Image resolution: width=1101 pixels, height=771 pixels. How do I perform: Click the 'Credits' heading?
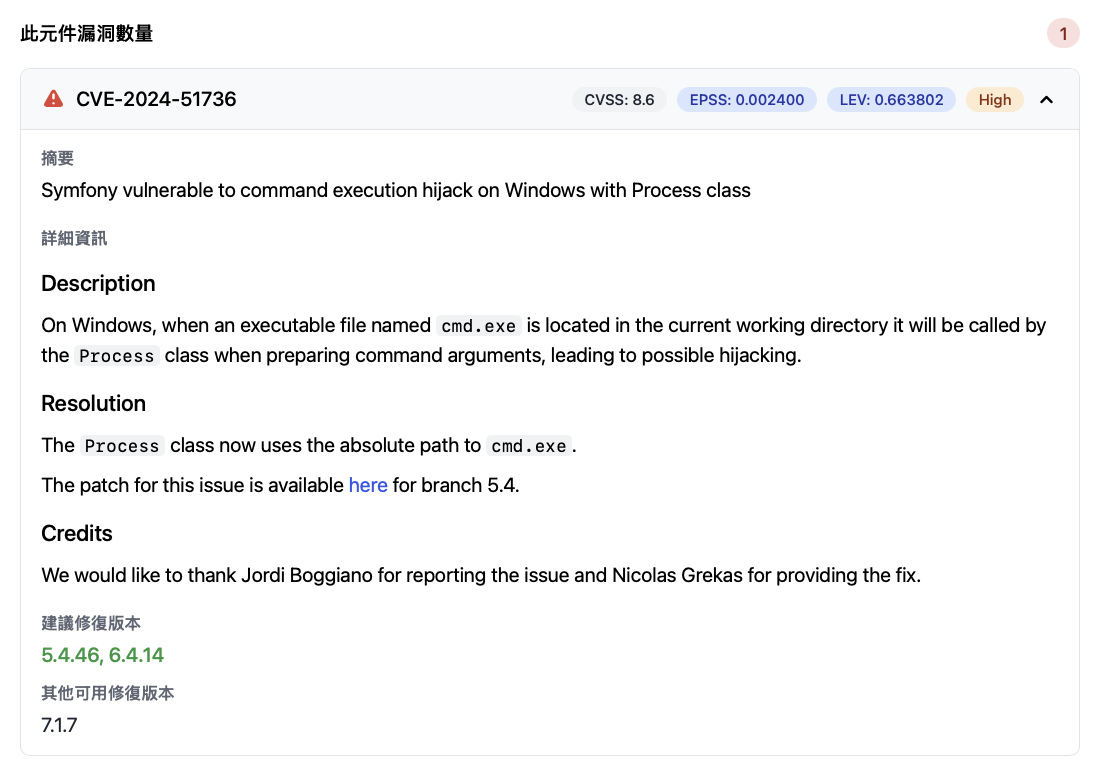click(x=77, y=533)
